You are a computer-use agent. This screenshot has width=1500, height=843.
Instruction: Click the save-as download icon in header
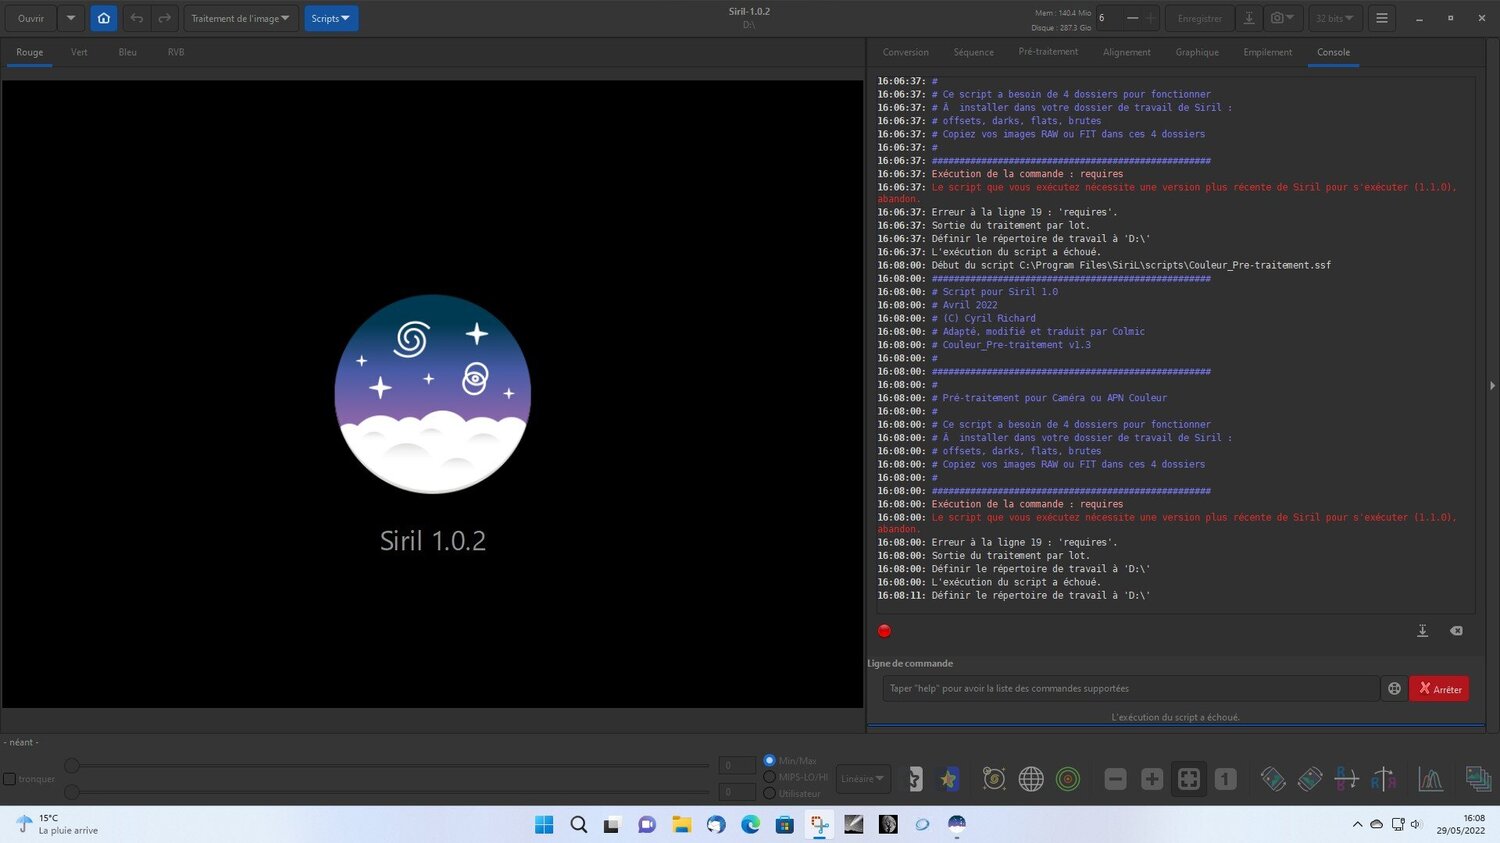pos(1249,18)
